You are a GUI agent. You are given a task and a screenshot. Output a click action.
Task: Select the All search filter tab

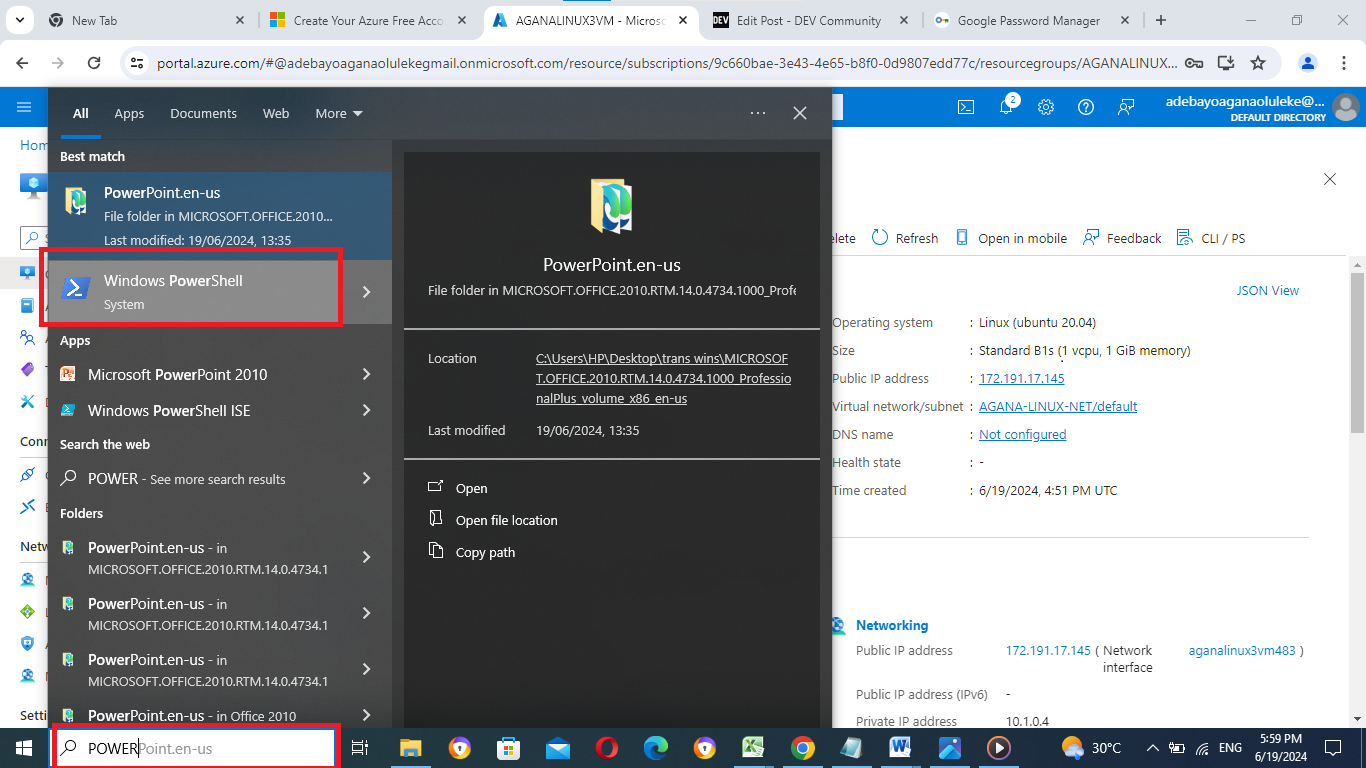pos(81,113)
